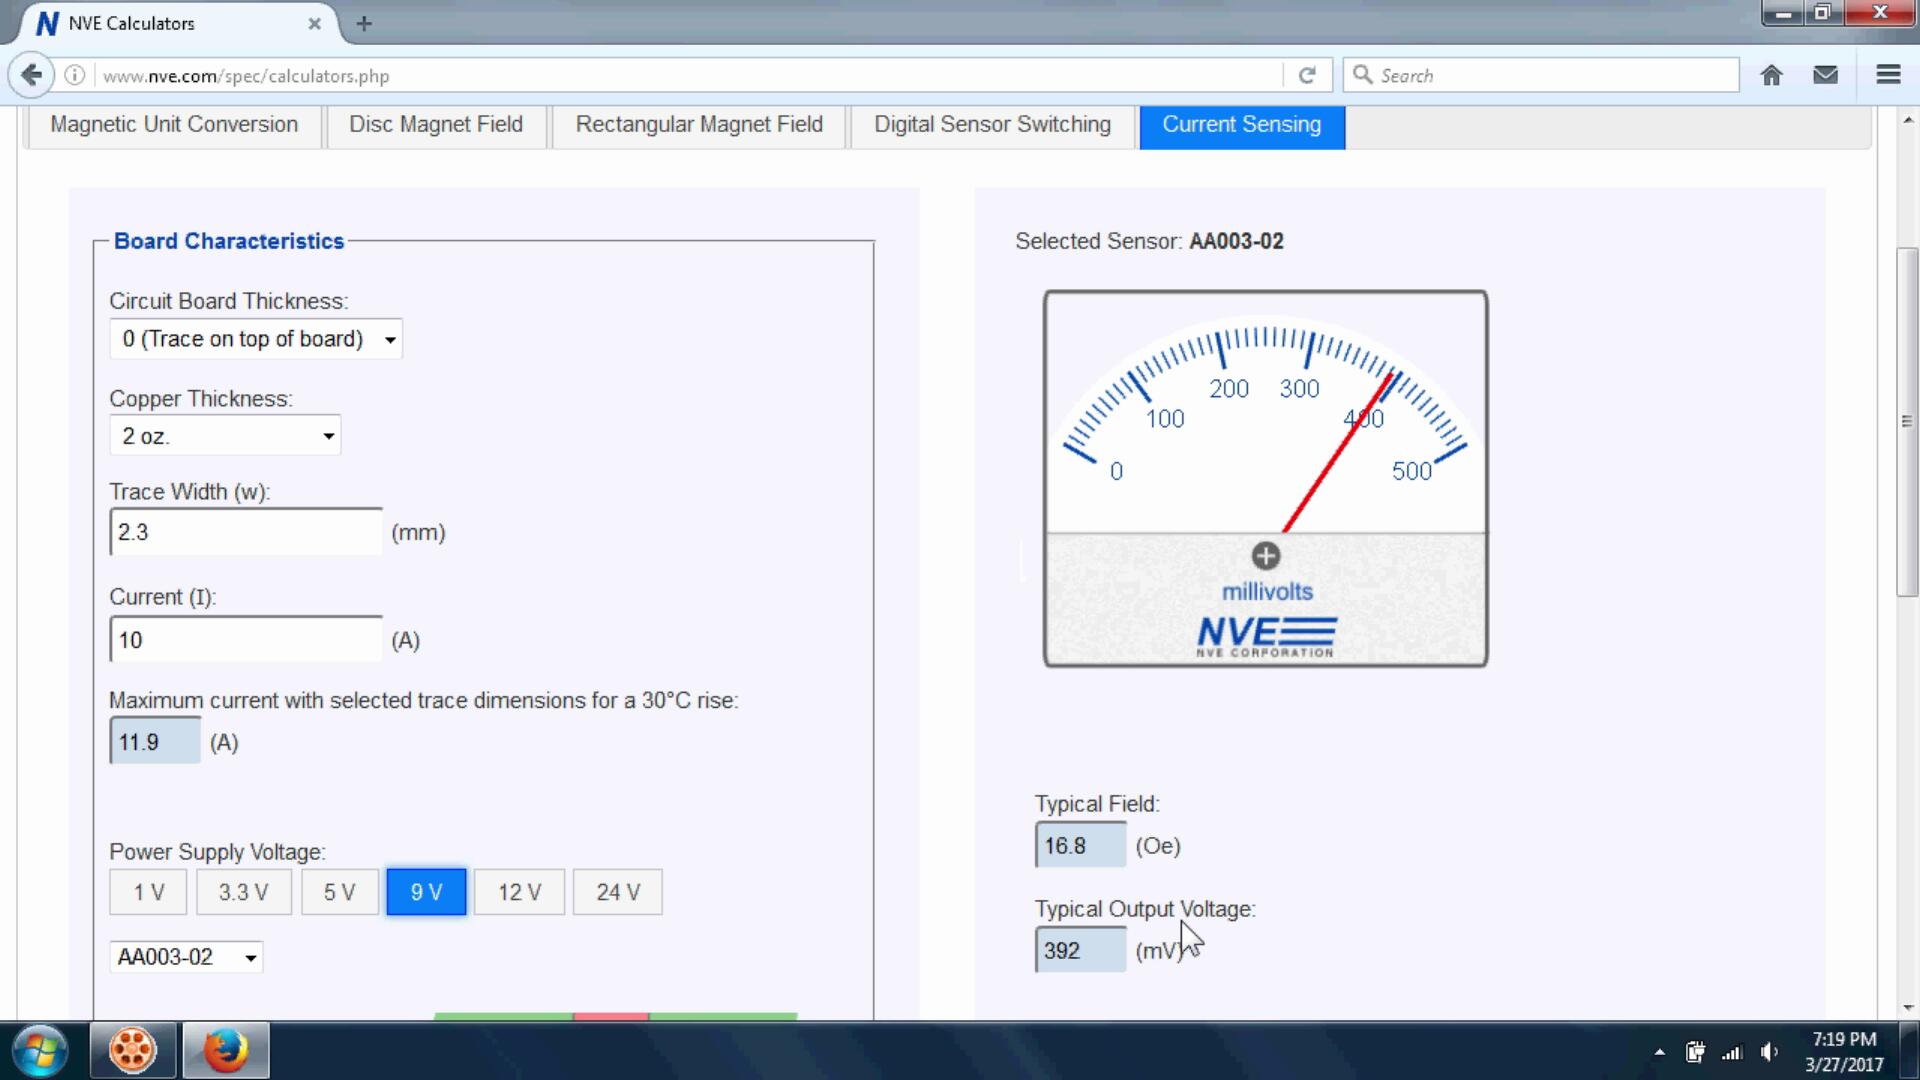The width and height of the screenshot is (1920, 1080).
Task: Open the volume speaker tray icon
Action: pyautogui.click(x=1769, y=1052)
